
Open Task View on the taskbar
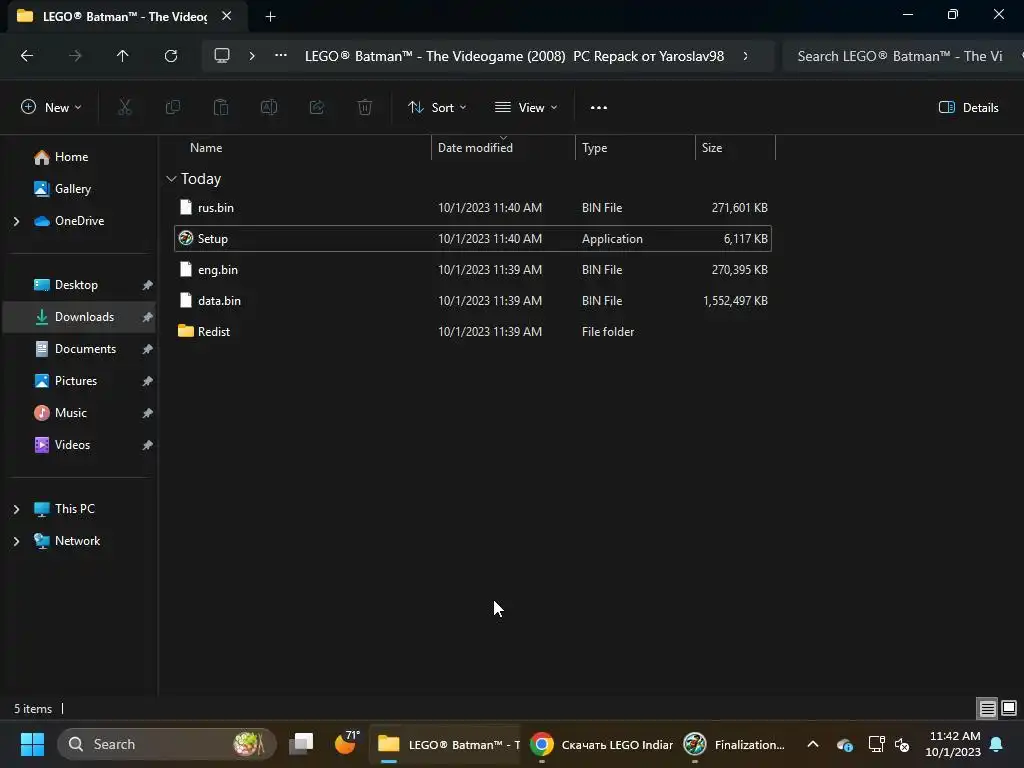301,744
